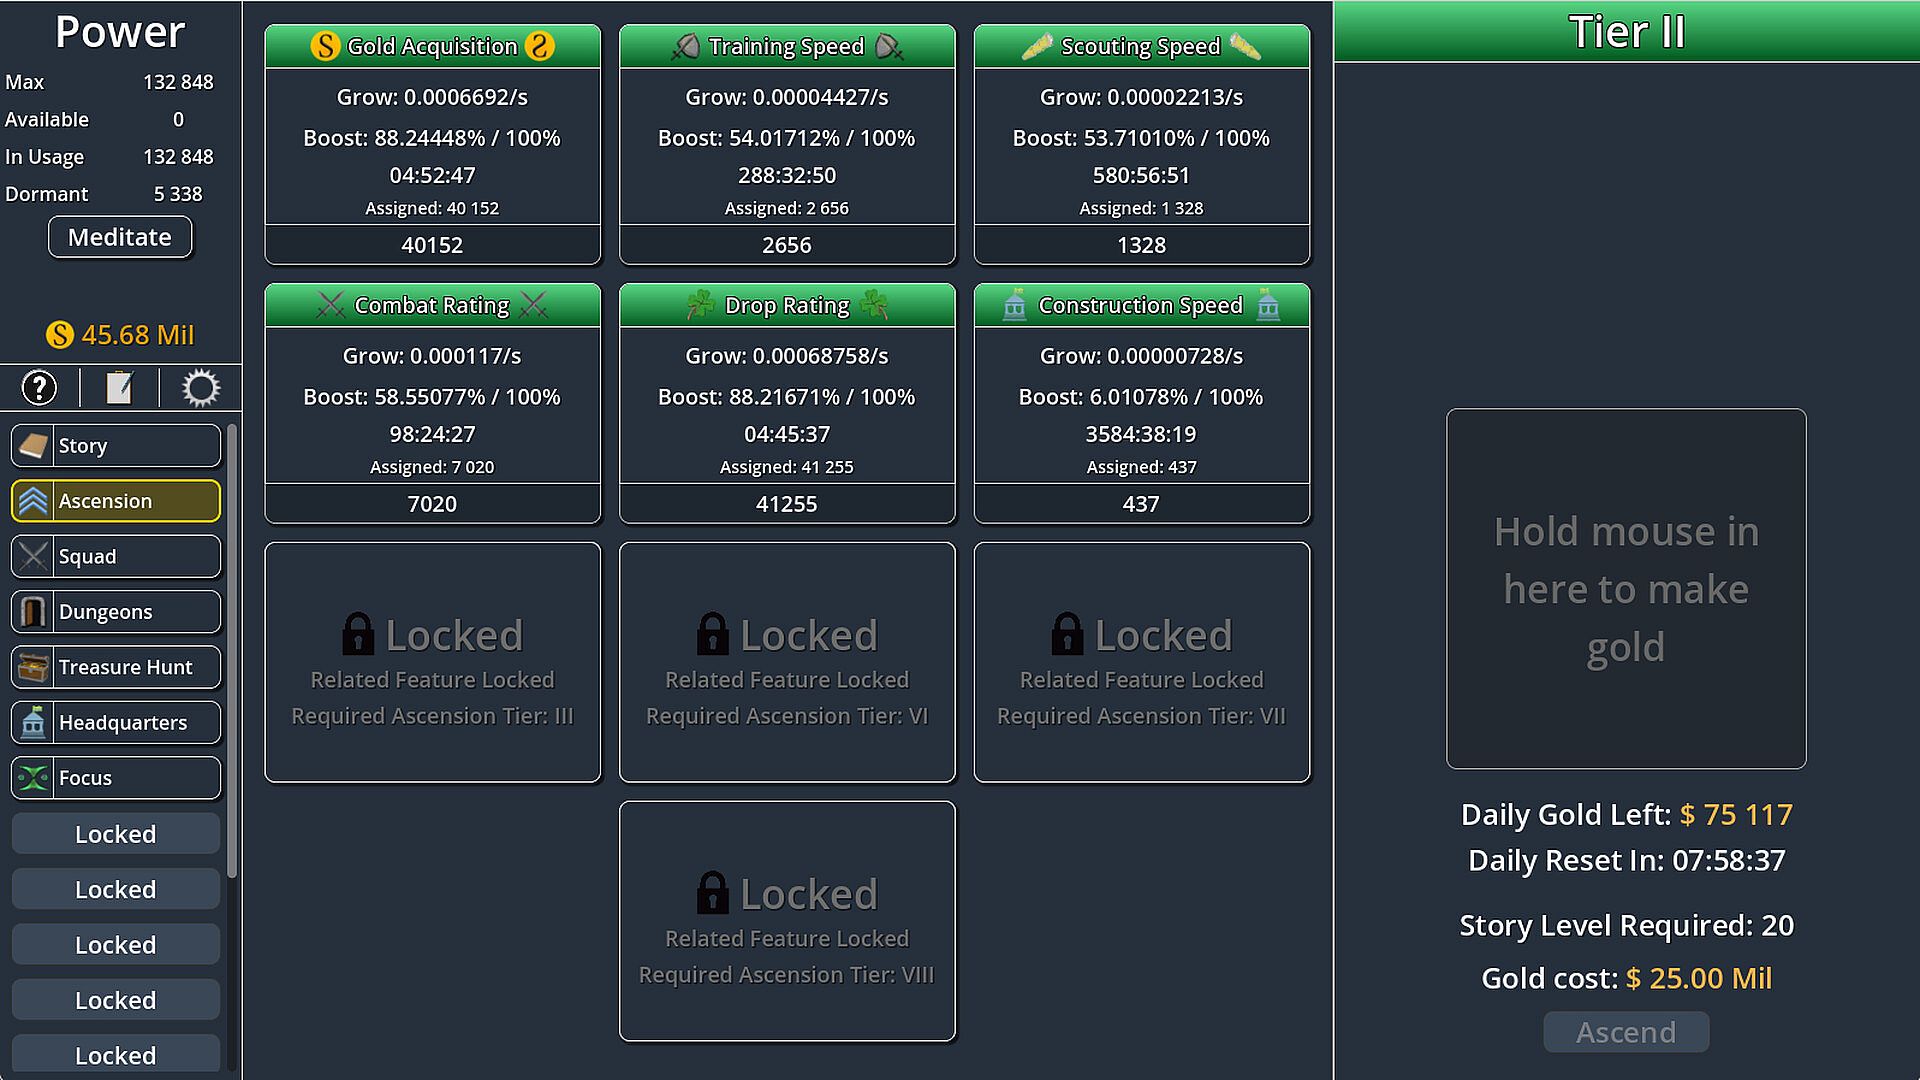Select the Ascension menu item
The height and width of the screenshot is (1080, 1920).
[x=116, y=501]
